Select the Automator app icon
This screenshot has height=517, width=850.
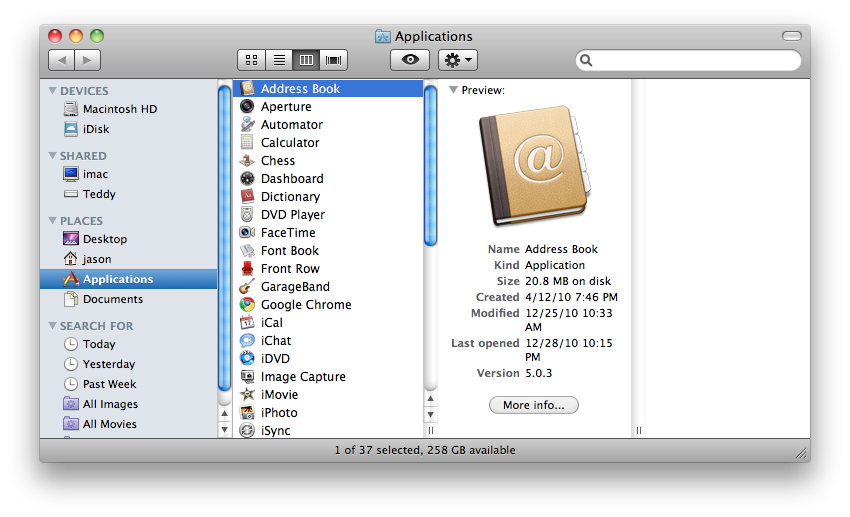click(x=247, y=124)
